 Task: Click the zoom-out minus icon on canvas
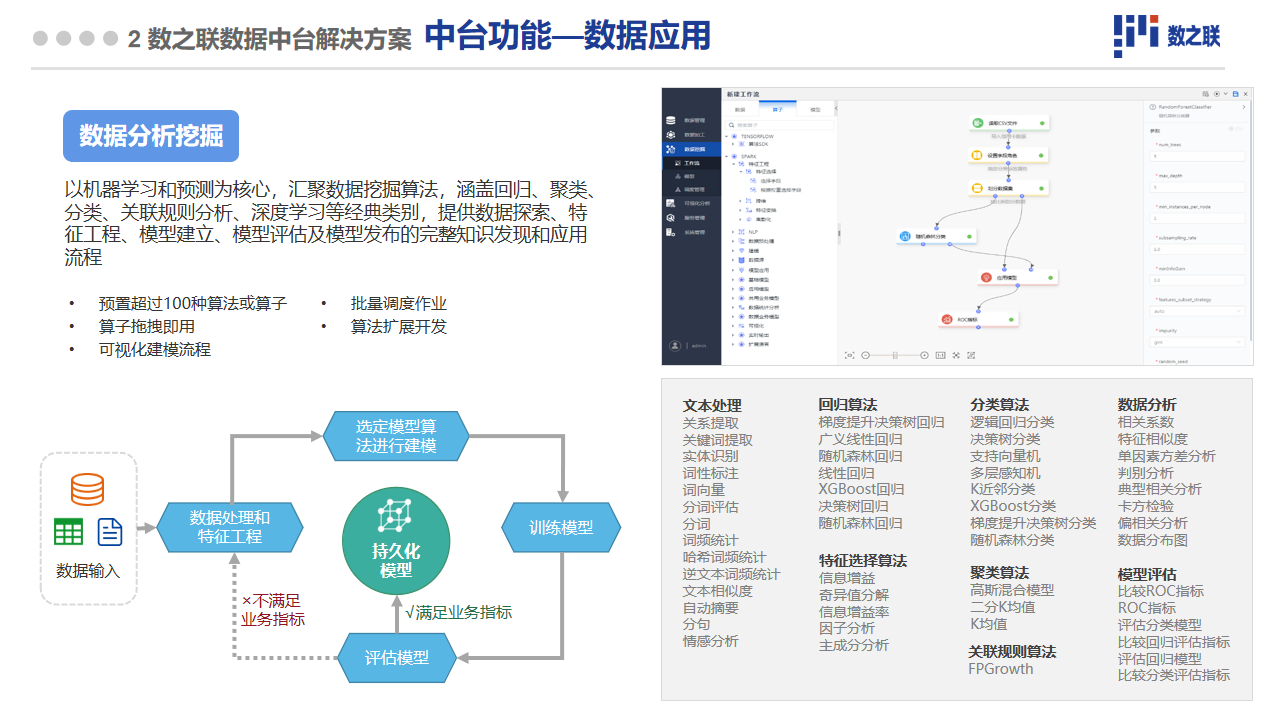pyautogui.click(x=865, y=355)
